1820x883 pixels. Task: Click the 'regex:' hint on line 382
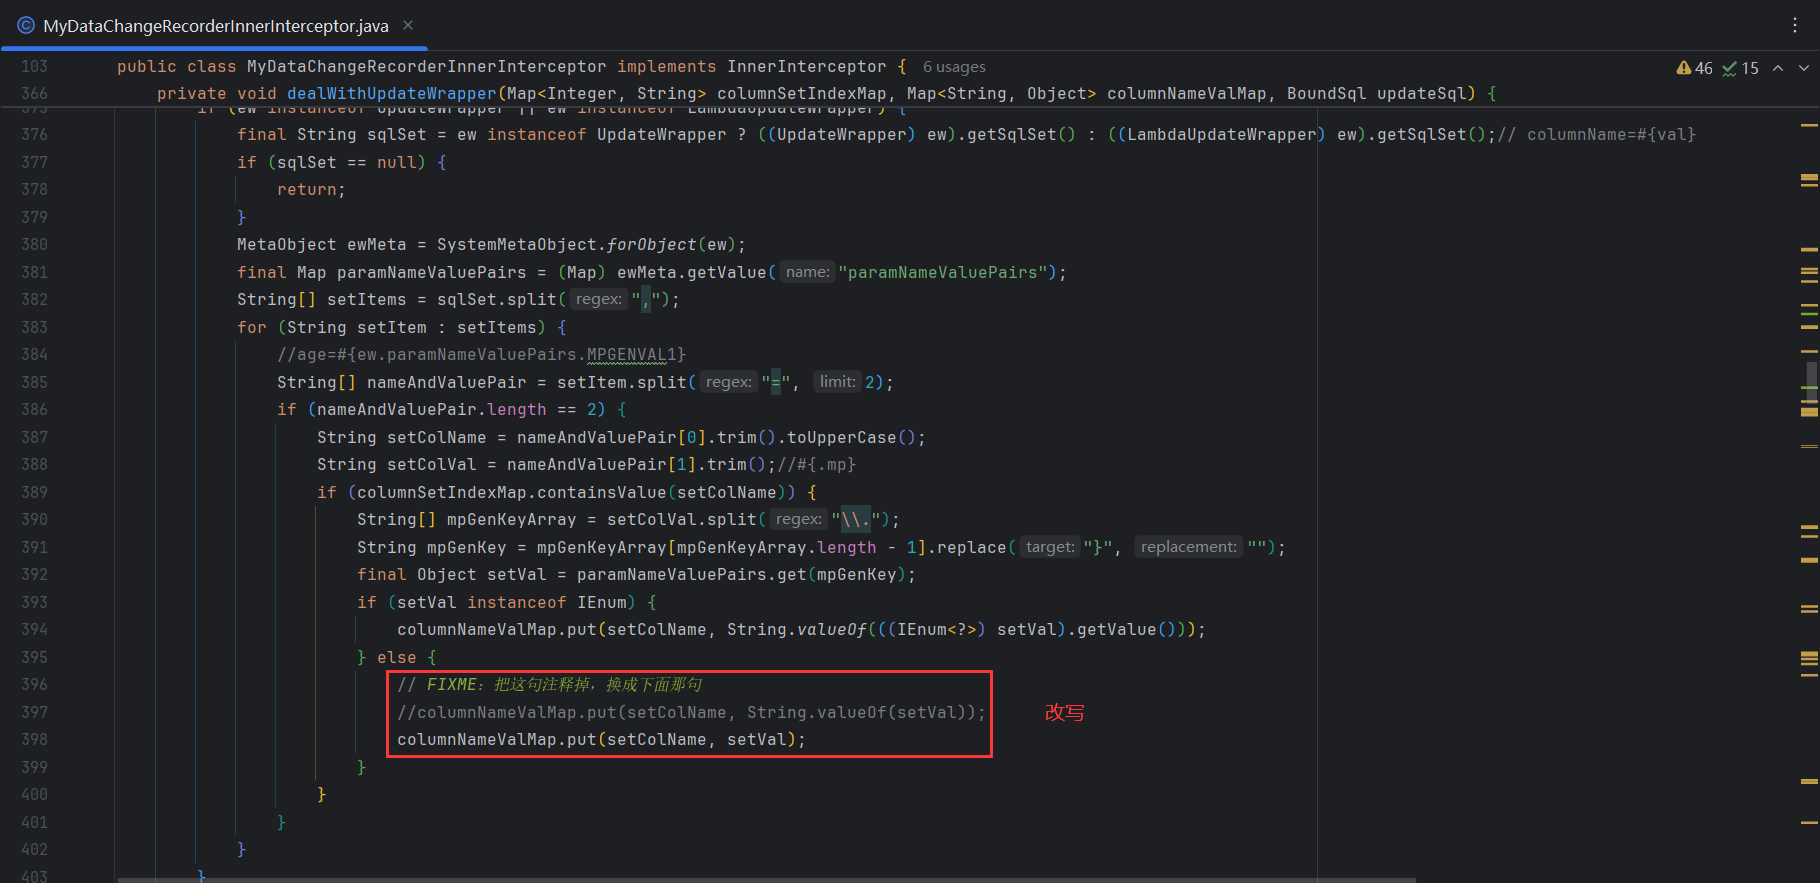[599, 299]
